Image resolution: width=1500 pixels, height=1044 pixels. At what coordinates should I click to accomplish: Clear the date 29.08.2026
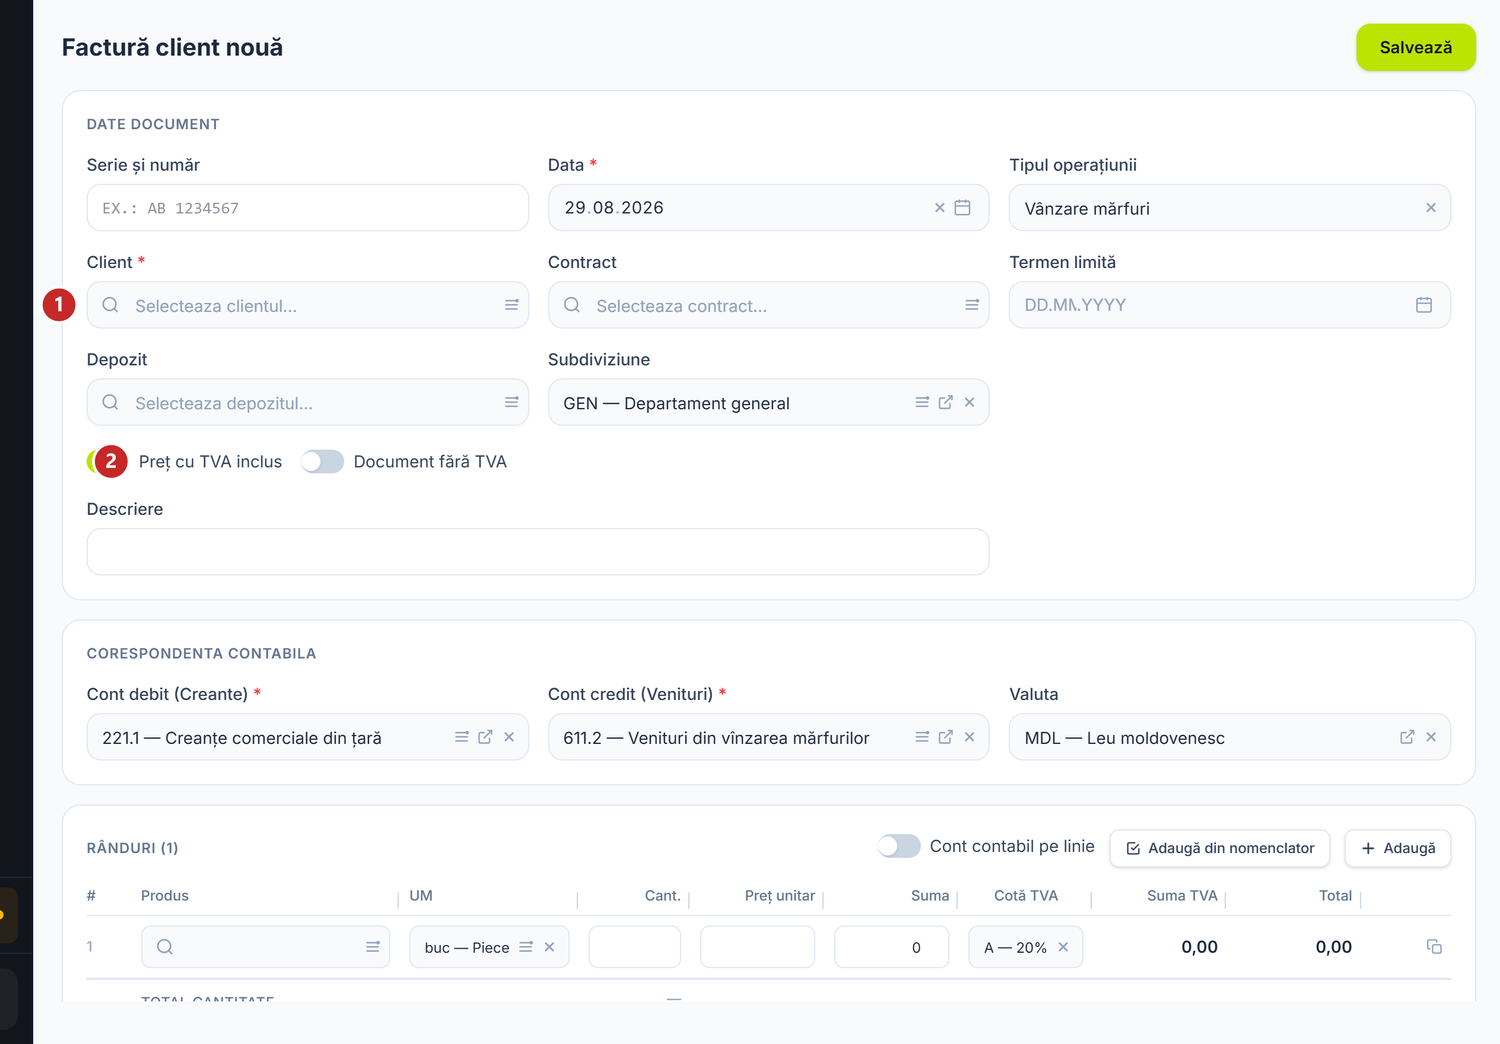[939, 208]
